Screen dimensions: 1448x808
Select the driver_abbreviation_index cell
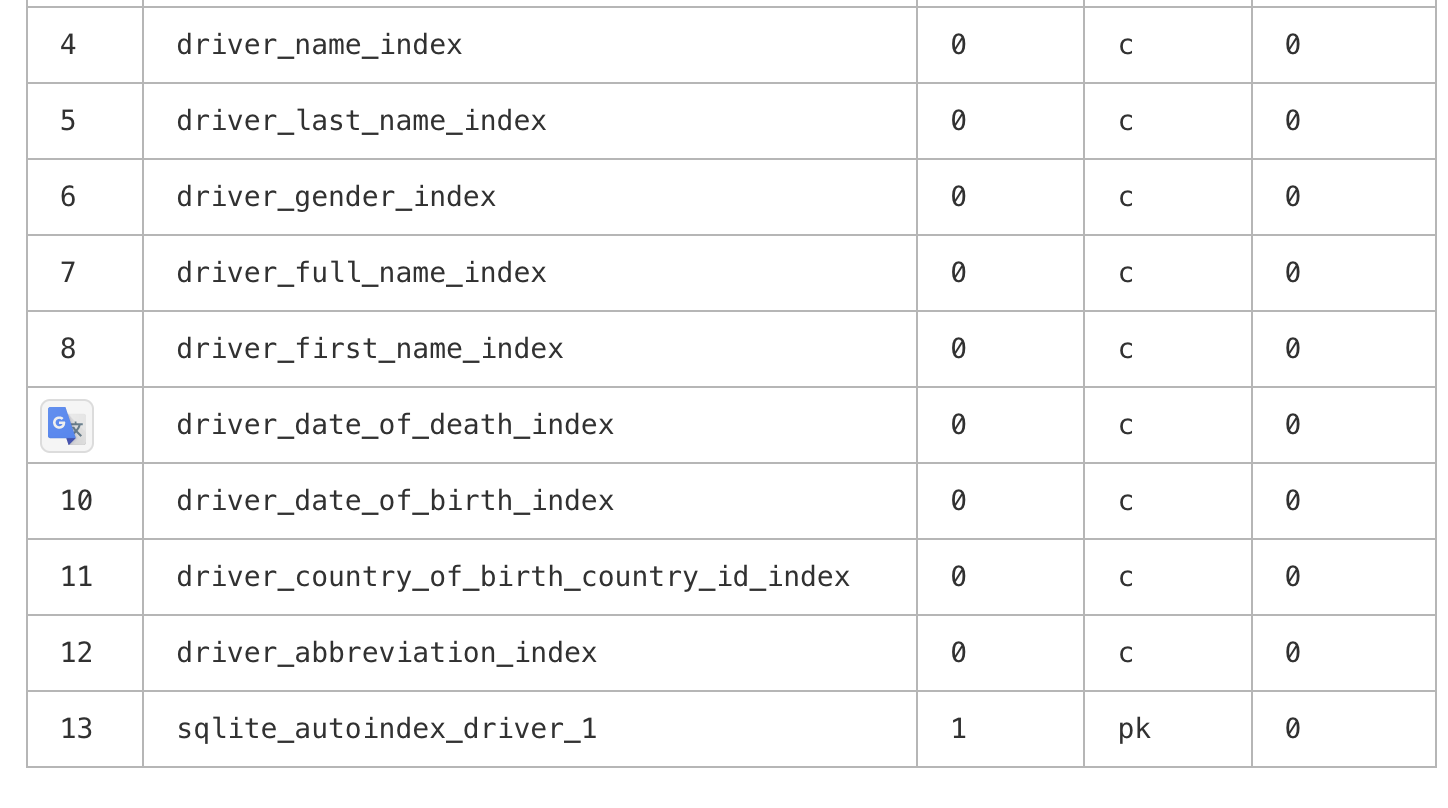click(386, 653)
